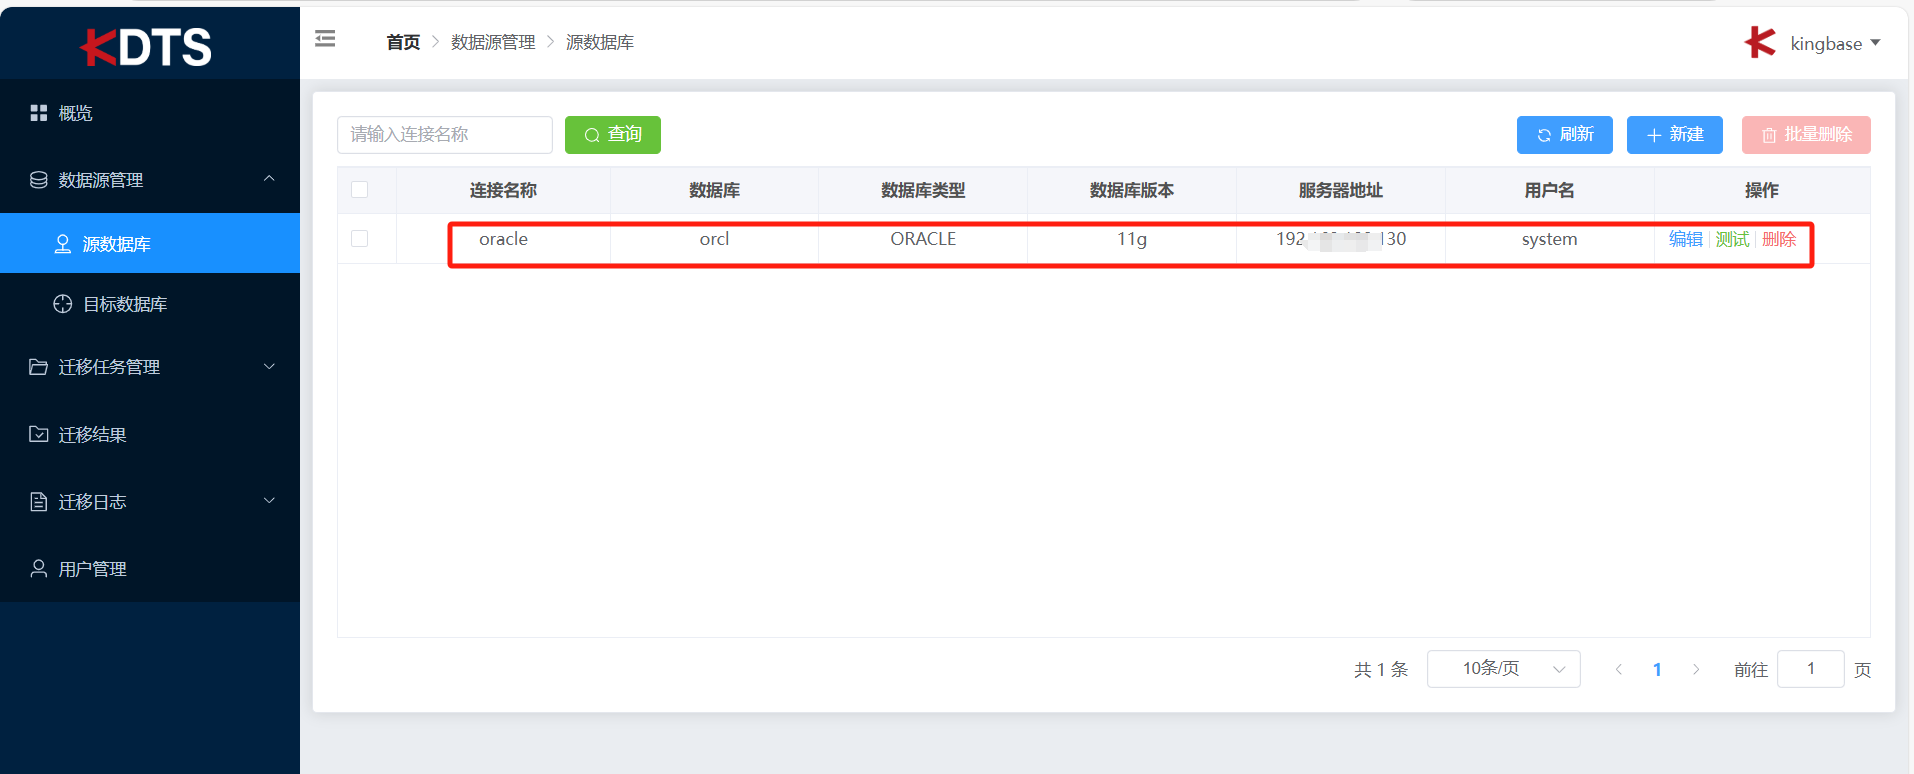
Task: Click the 目标数据库 target icon
Action: coord(63,304)
